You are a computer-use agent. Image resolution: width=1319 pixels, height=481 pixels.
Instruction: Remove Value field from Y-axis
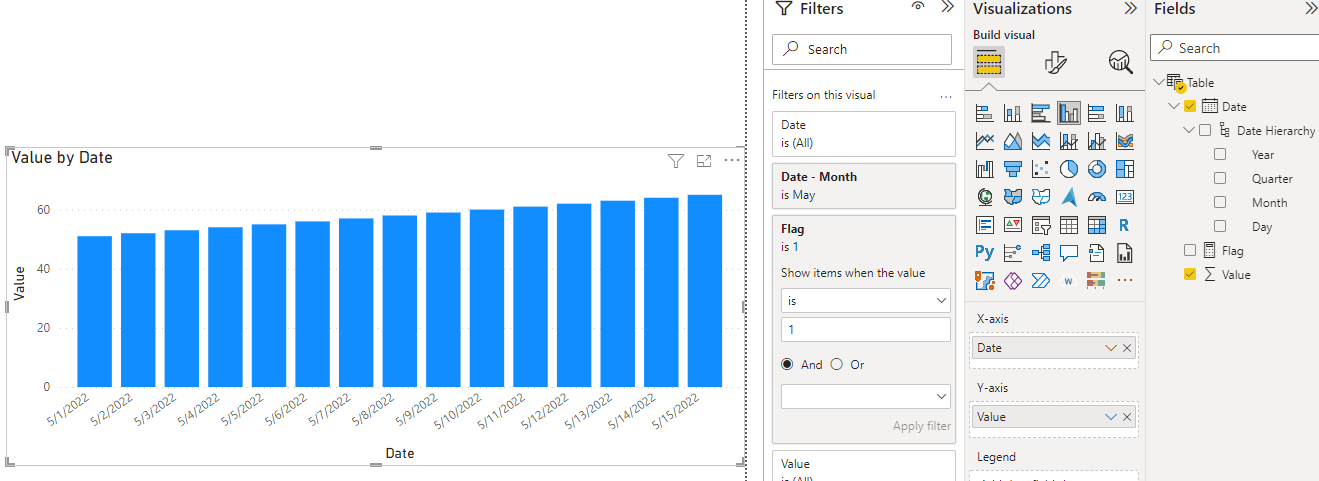(x=1127, y=417)
